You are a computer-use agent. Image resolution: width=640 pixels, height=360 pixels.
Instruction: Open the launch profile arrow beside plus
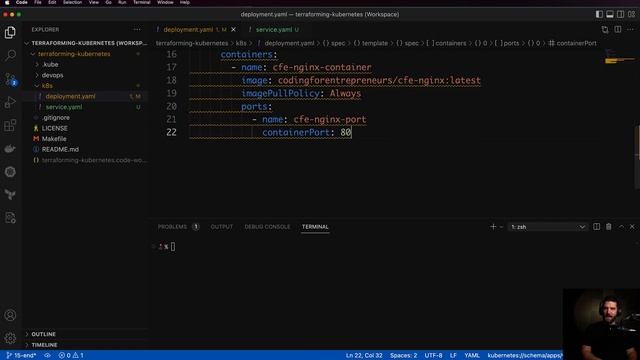(501, 227)
